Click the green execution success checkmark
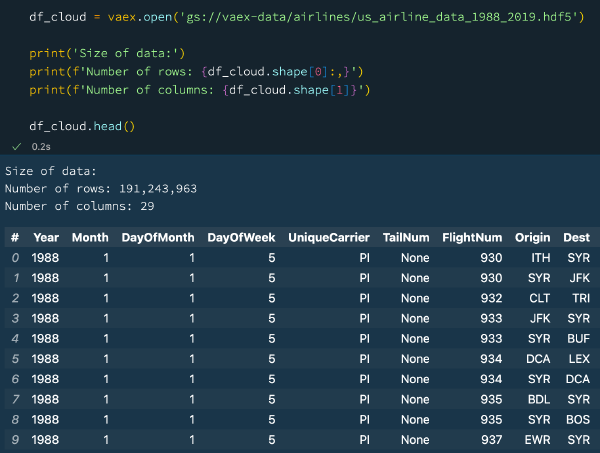The height and width of the screenshot is (453, 600). 16,146
